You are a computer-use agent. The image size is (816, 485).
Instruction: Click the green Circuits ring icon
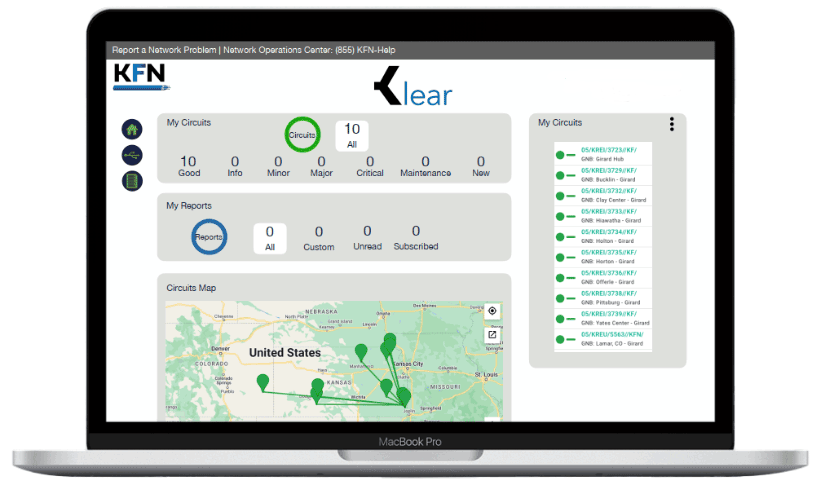click(x=301, y=134)
